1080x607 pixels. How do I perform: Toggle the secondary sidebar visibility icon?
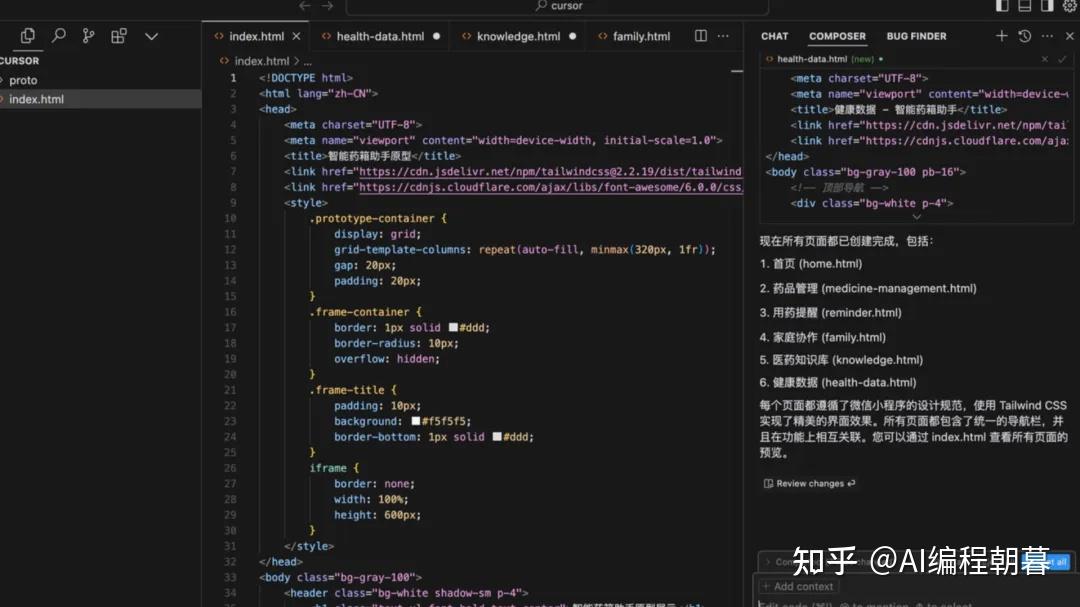pos(1046,6)
